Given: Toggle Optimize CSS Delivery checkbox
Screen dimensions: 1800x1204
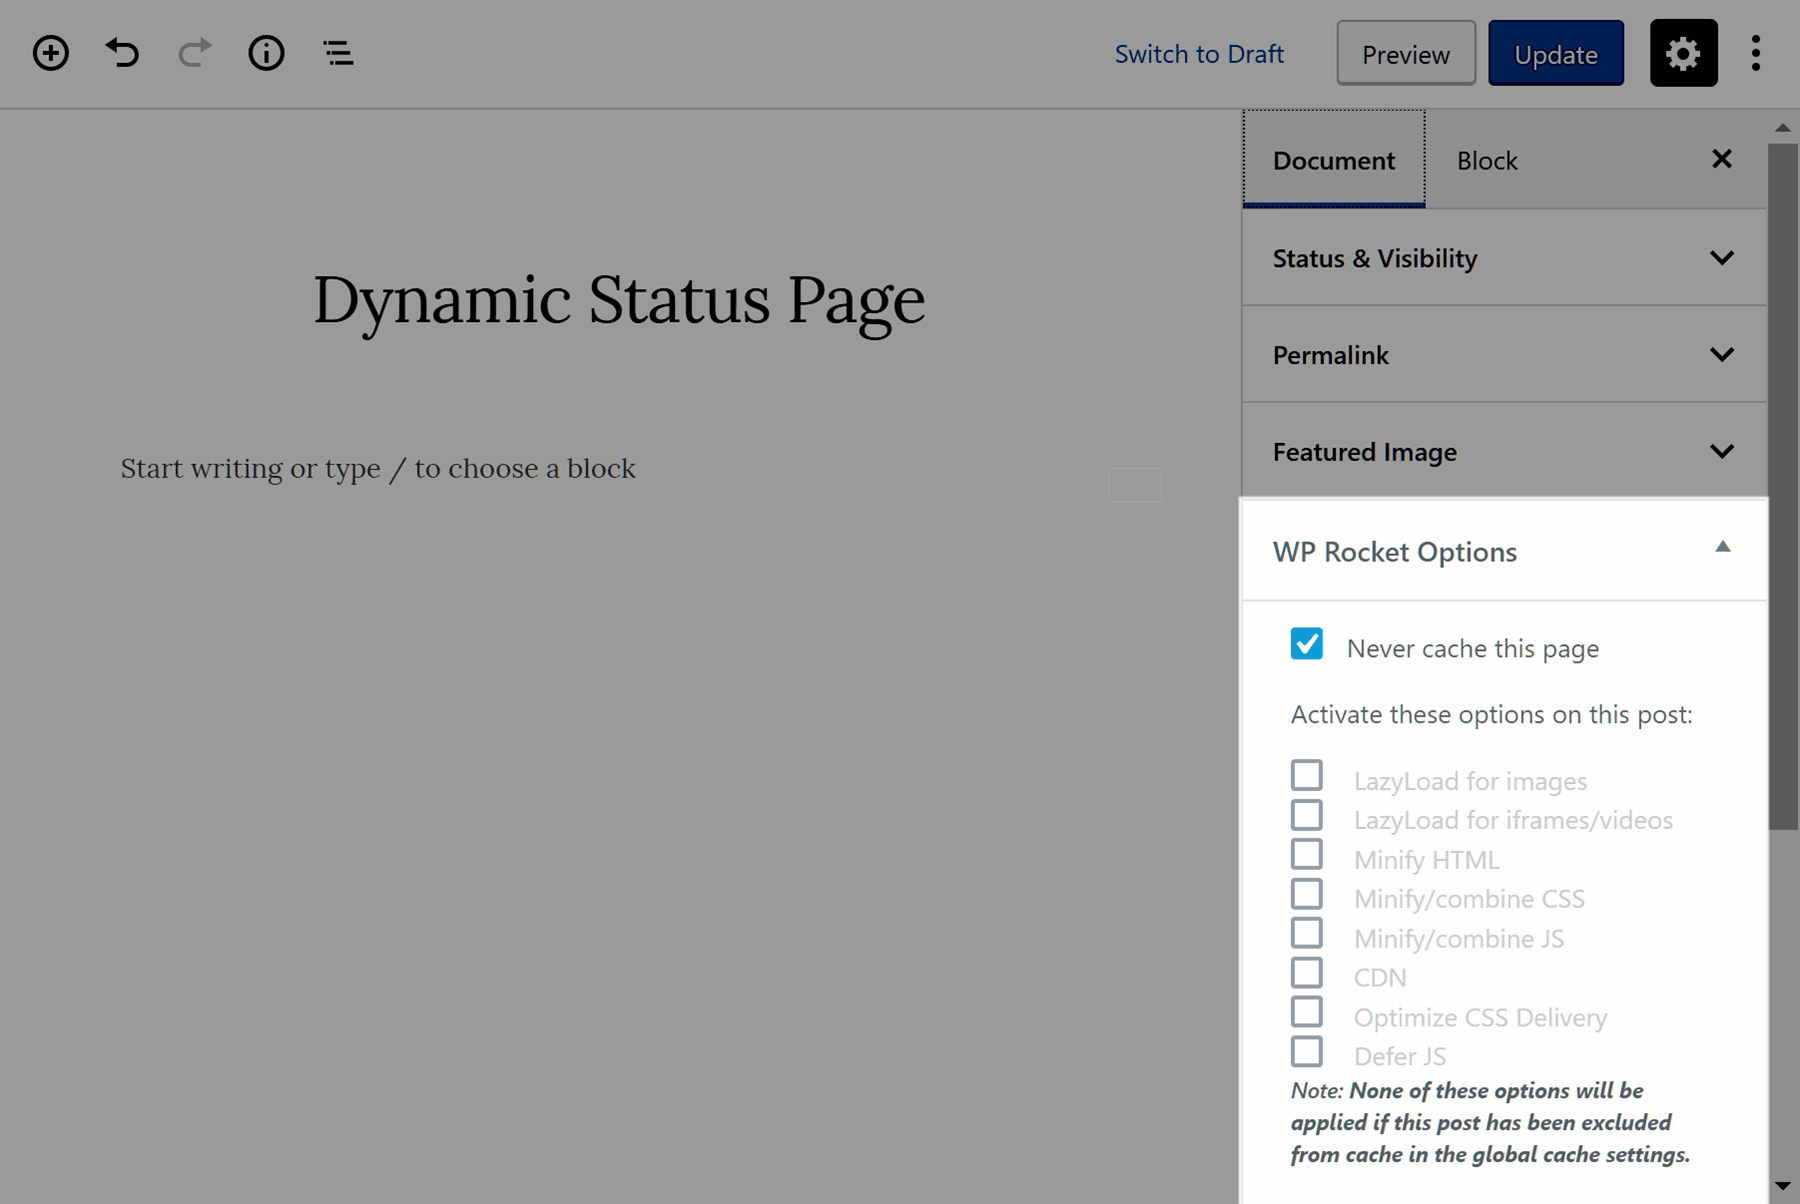Looking at the screenshot, I should pos(1306,1012).
